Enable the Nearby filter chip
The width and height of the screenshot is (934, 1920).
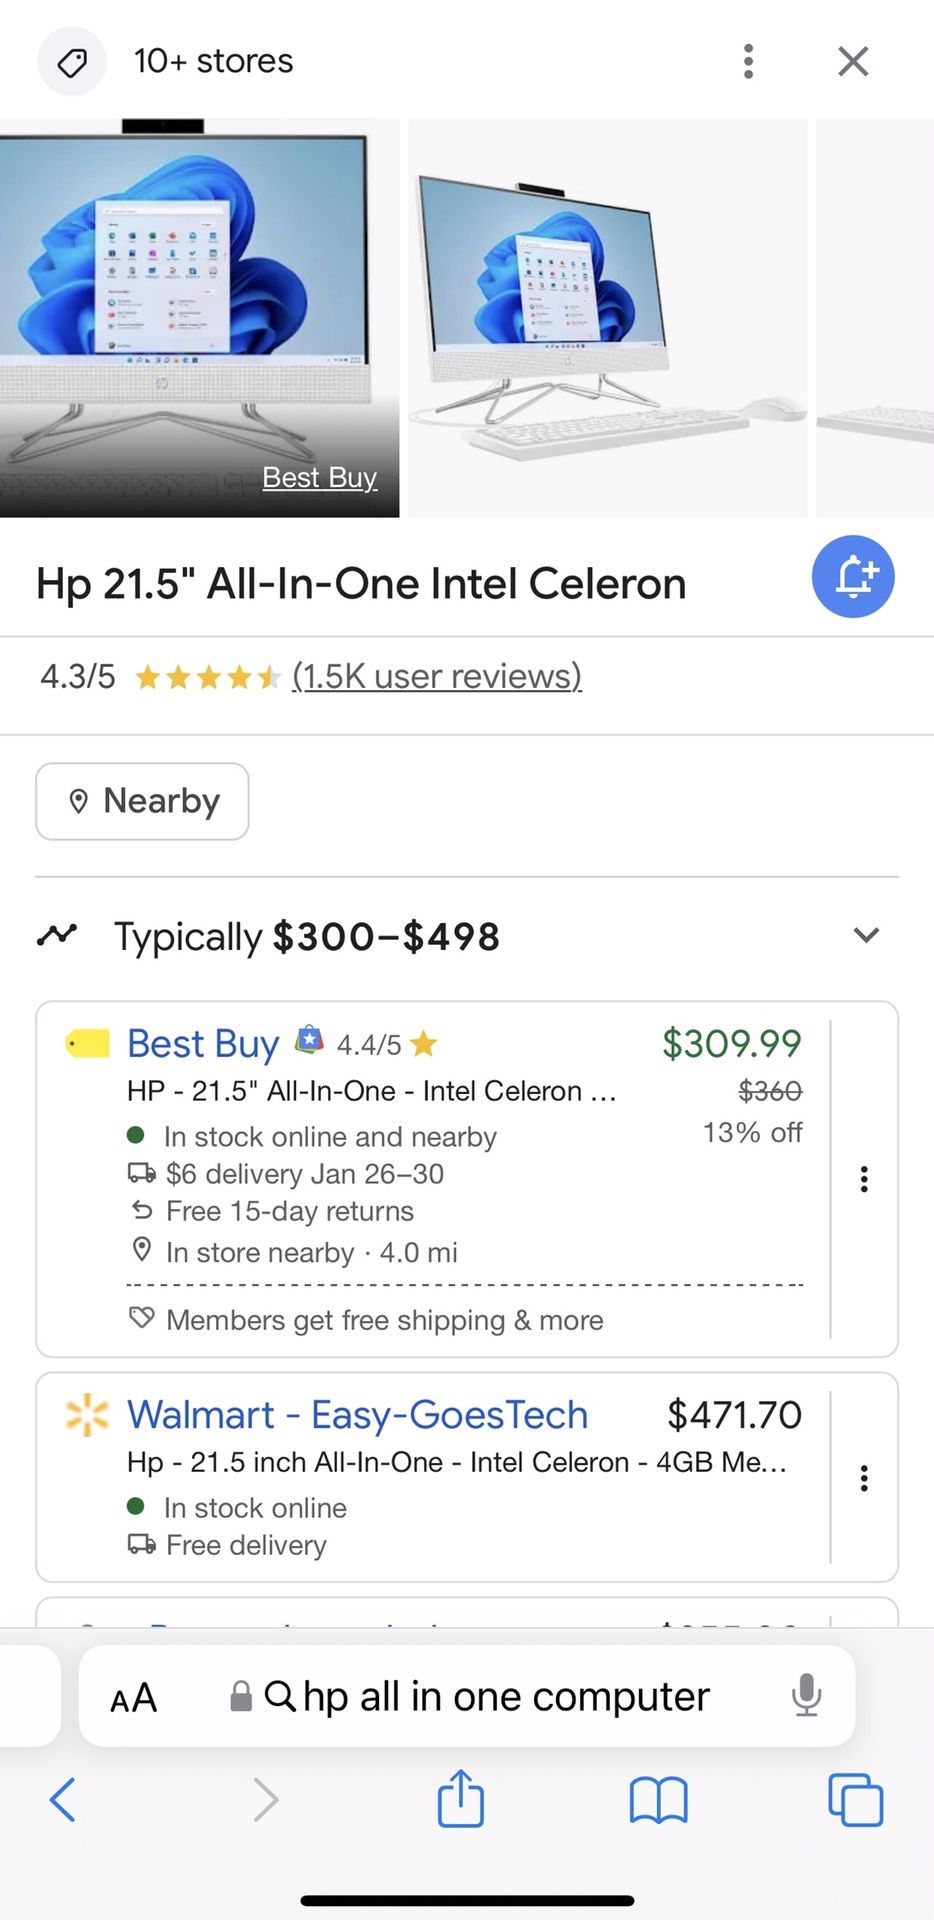click(x=141, y=801)
